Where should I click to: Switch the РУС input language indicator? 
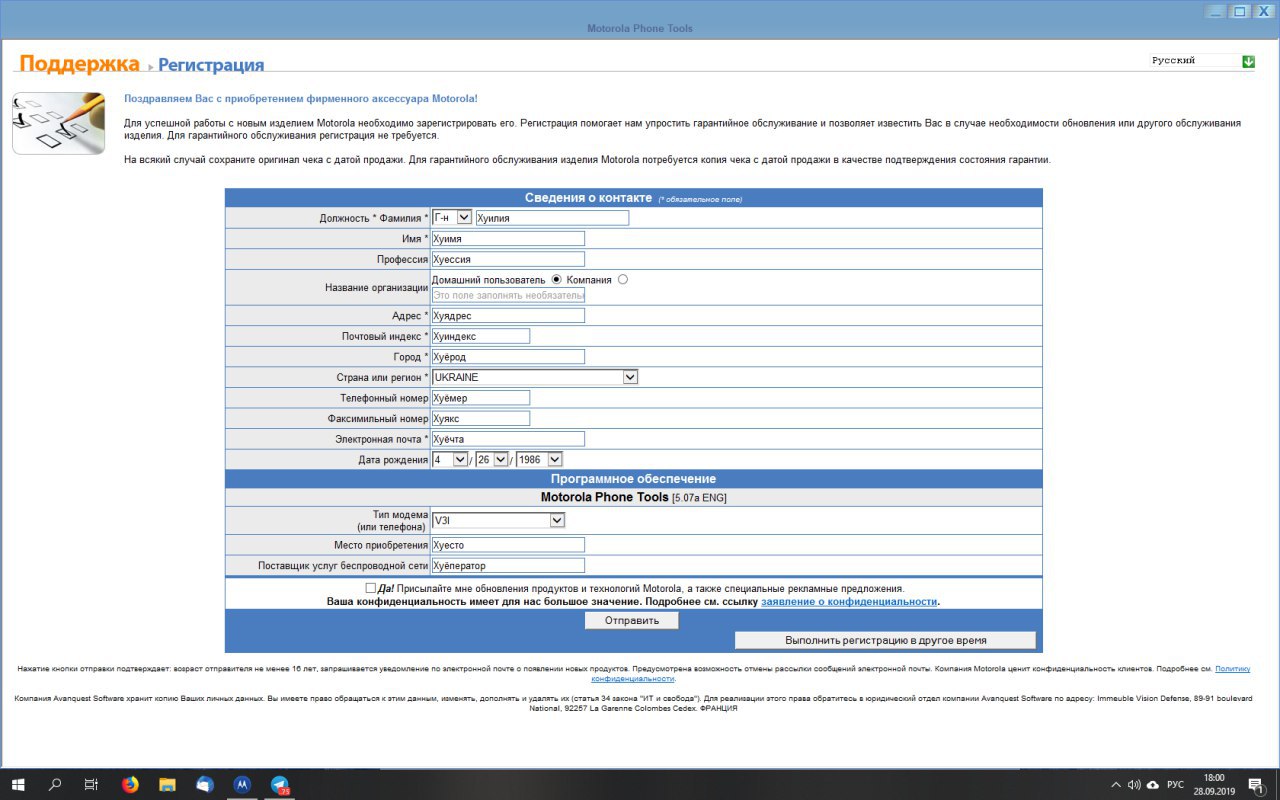[1176, 785]
